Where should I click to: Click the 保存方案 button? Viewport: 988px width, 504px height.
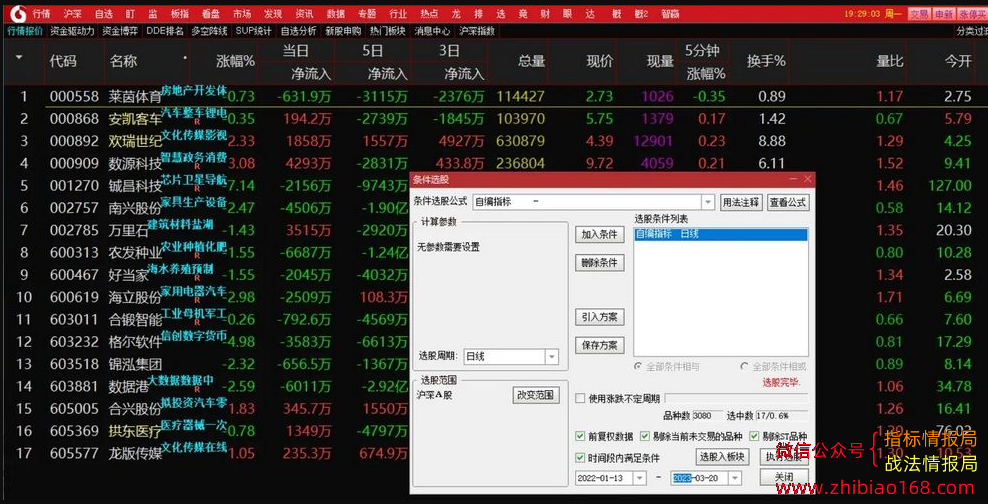599,345
